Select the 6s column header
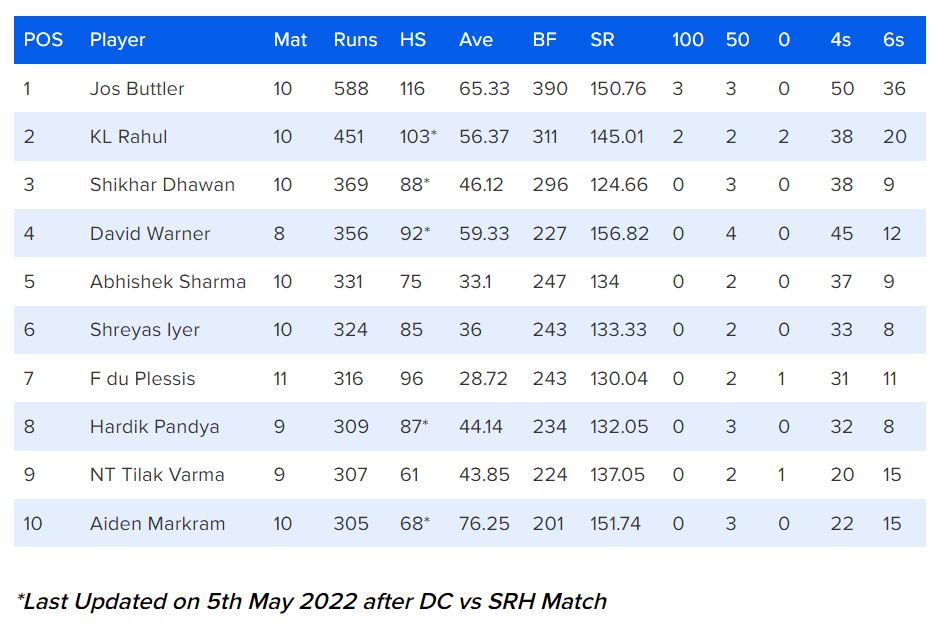The height and width of the screenshot is (634, 950). (x=893, y=40)
